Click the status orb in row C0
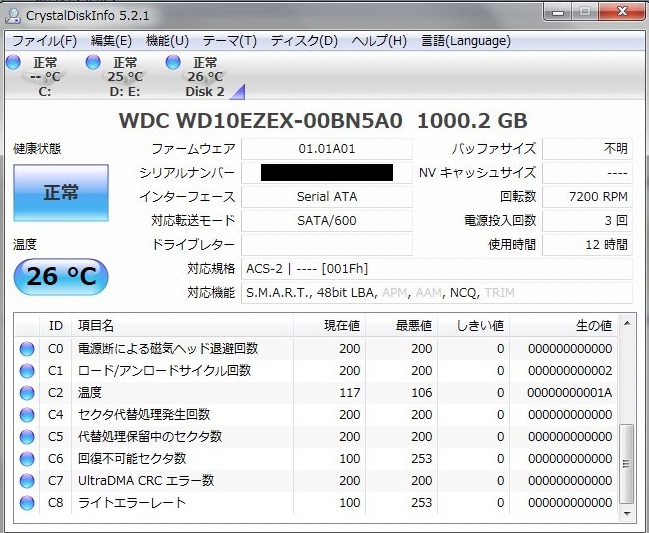The width and height of the screenshot is (649, 533). [27, 349]
